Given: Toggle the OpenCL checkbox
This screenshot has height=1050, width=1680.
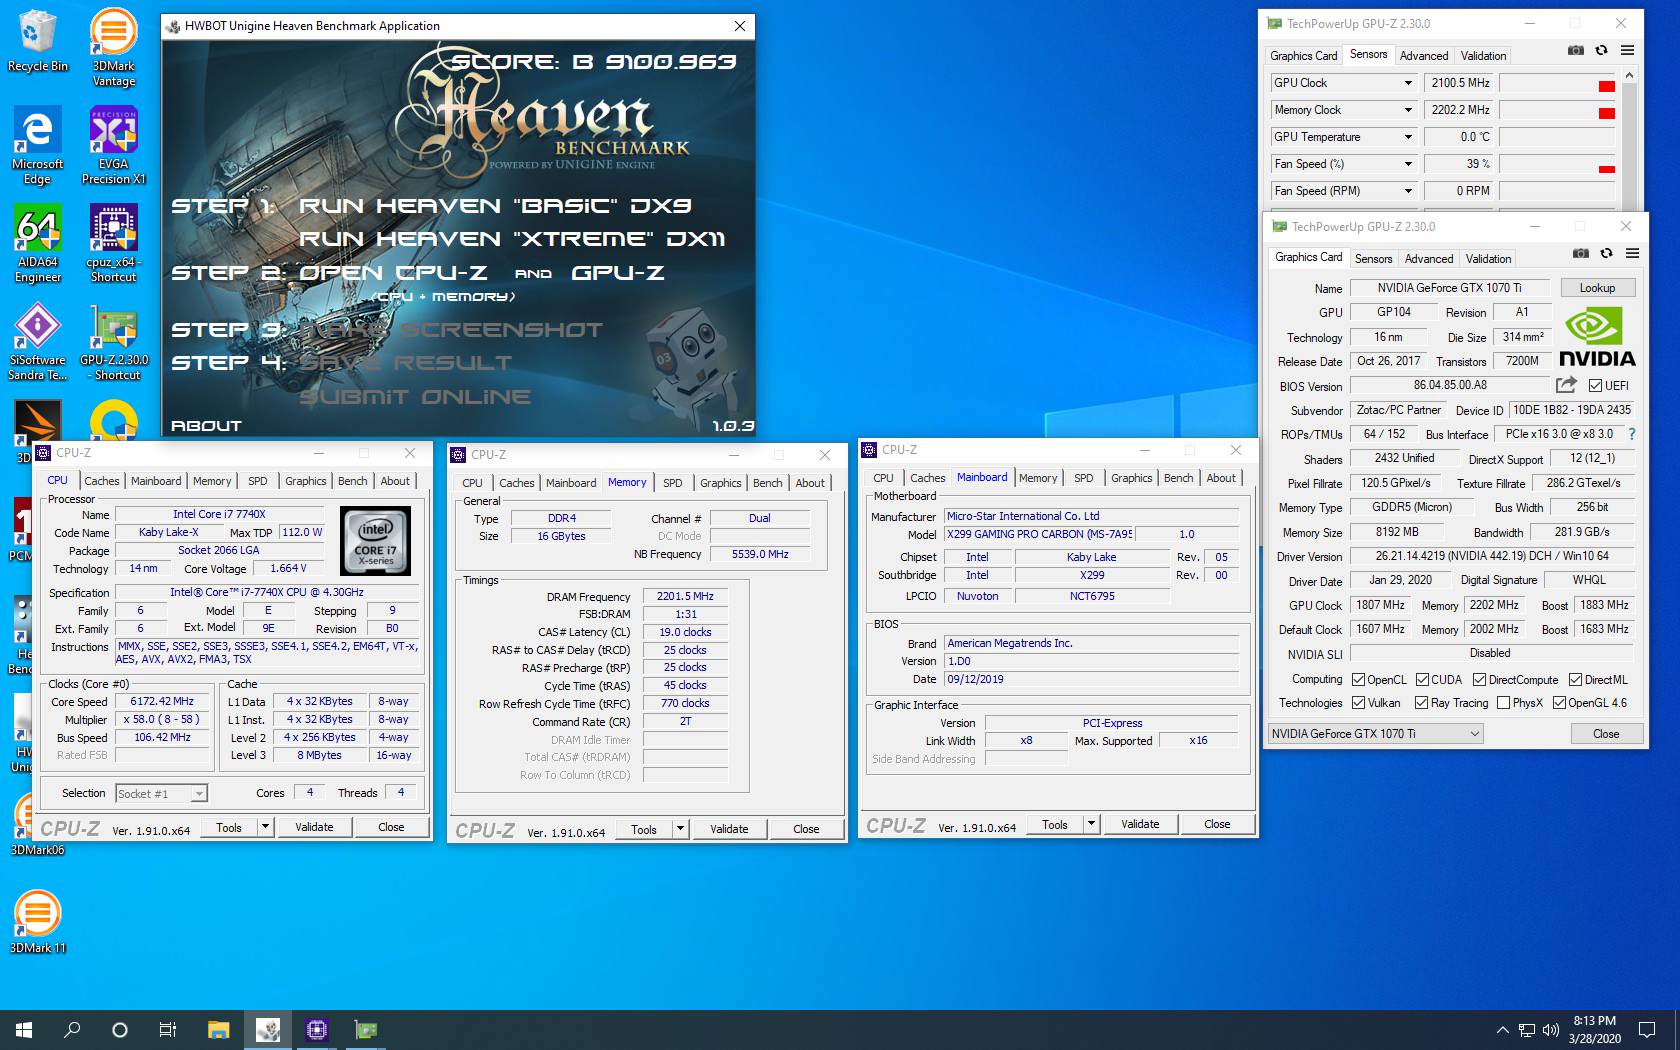Looking at the screenshot, I should pyautogui.click(x=1358, y=679).
